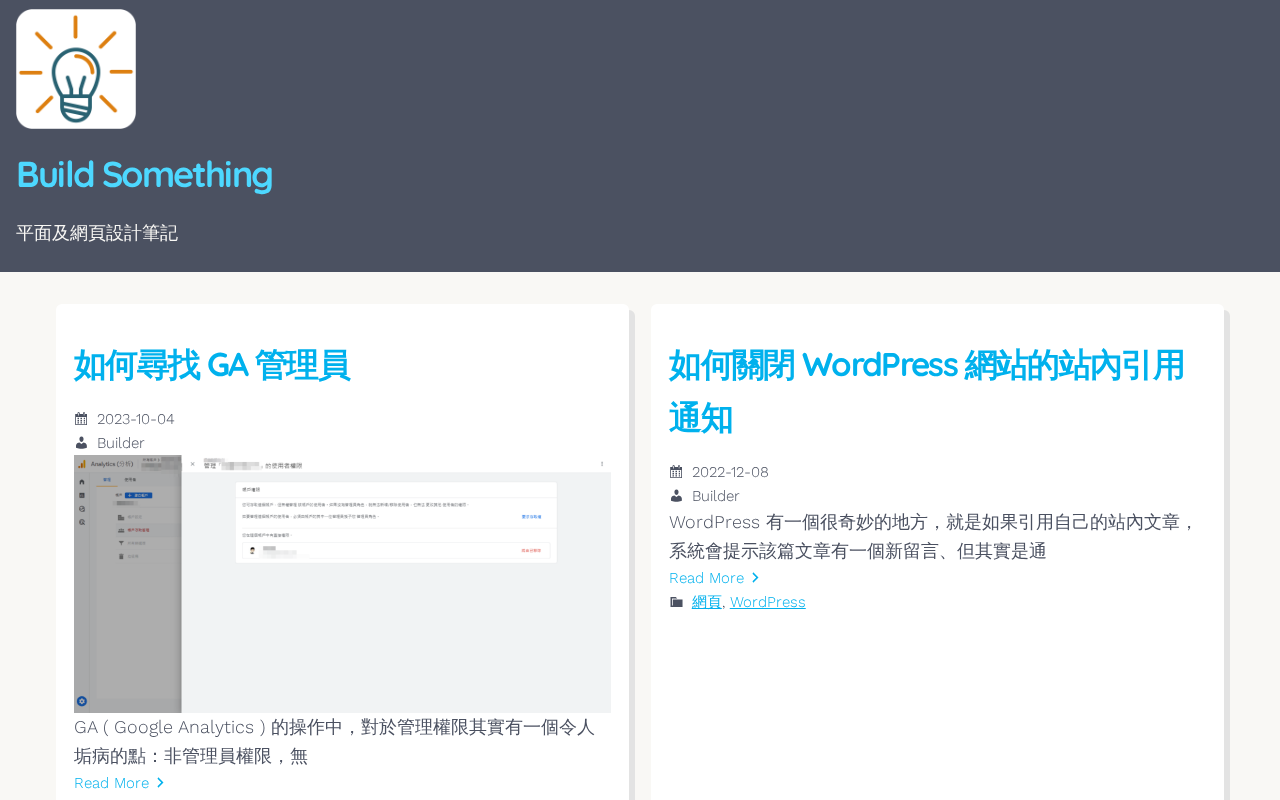Click the calendar icon beside 2022-12-08

(676, 472)
